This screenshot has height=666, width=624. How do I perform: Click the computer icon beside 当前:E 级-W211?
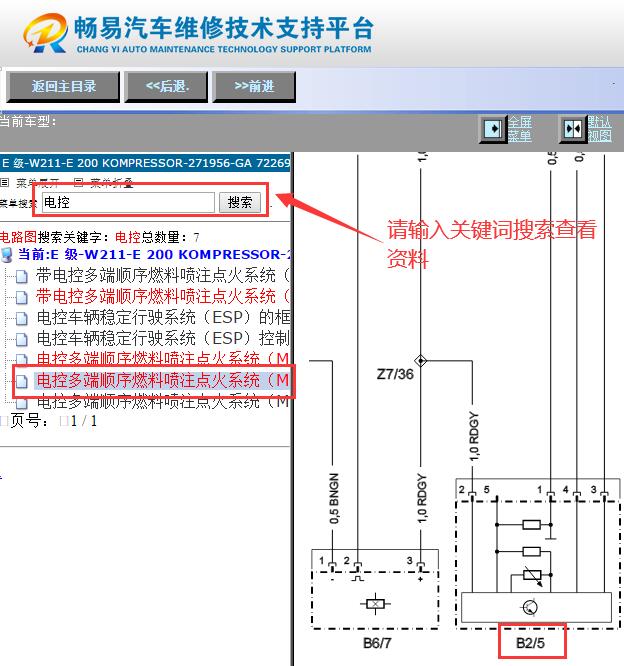click(7, 254)
